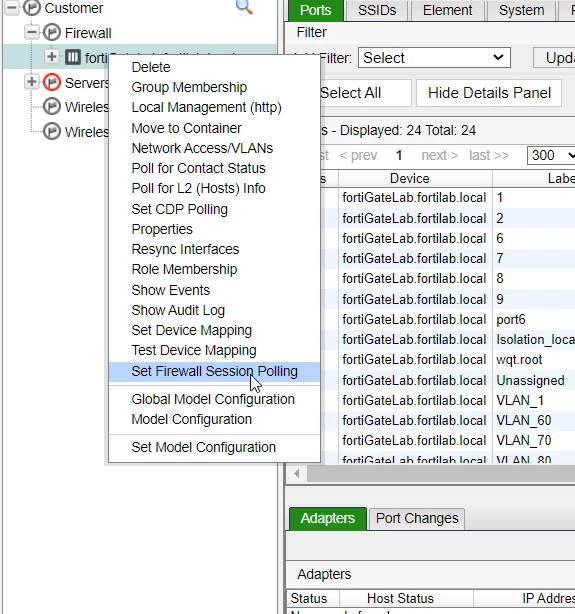The height and width of the screenshot is (614, 575).
Task: Click the horizontal scrollbar left arrow
Action: [x=297, y=474]
